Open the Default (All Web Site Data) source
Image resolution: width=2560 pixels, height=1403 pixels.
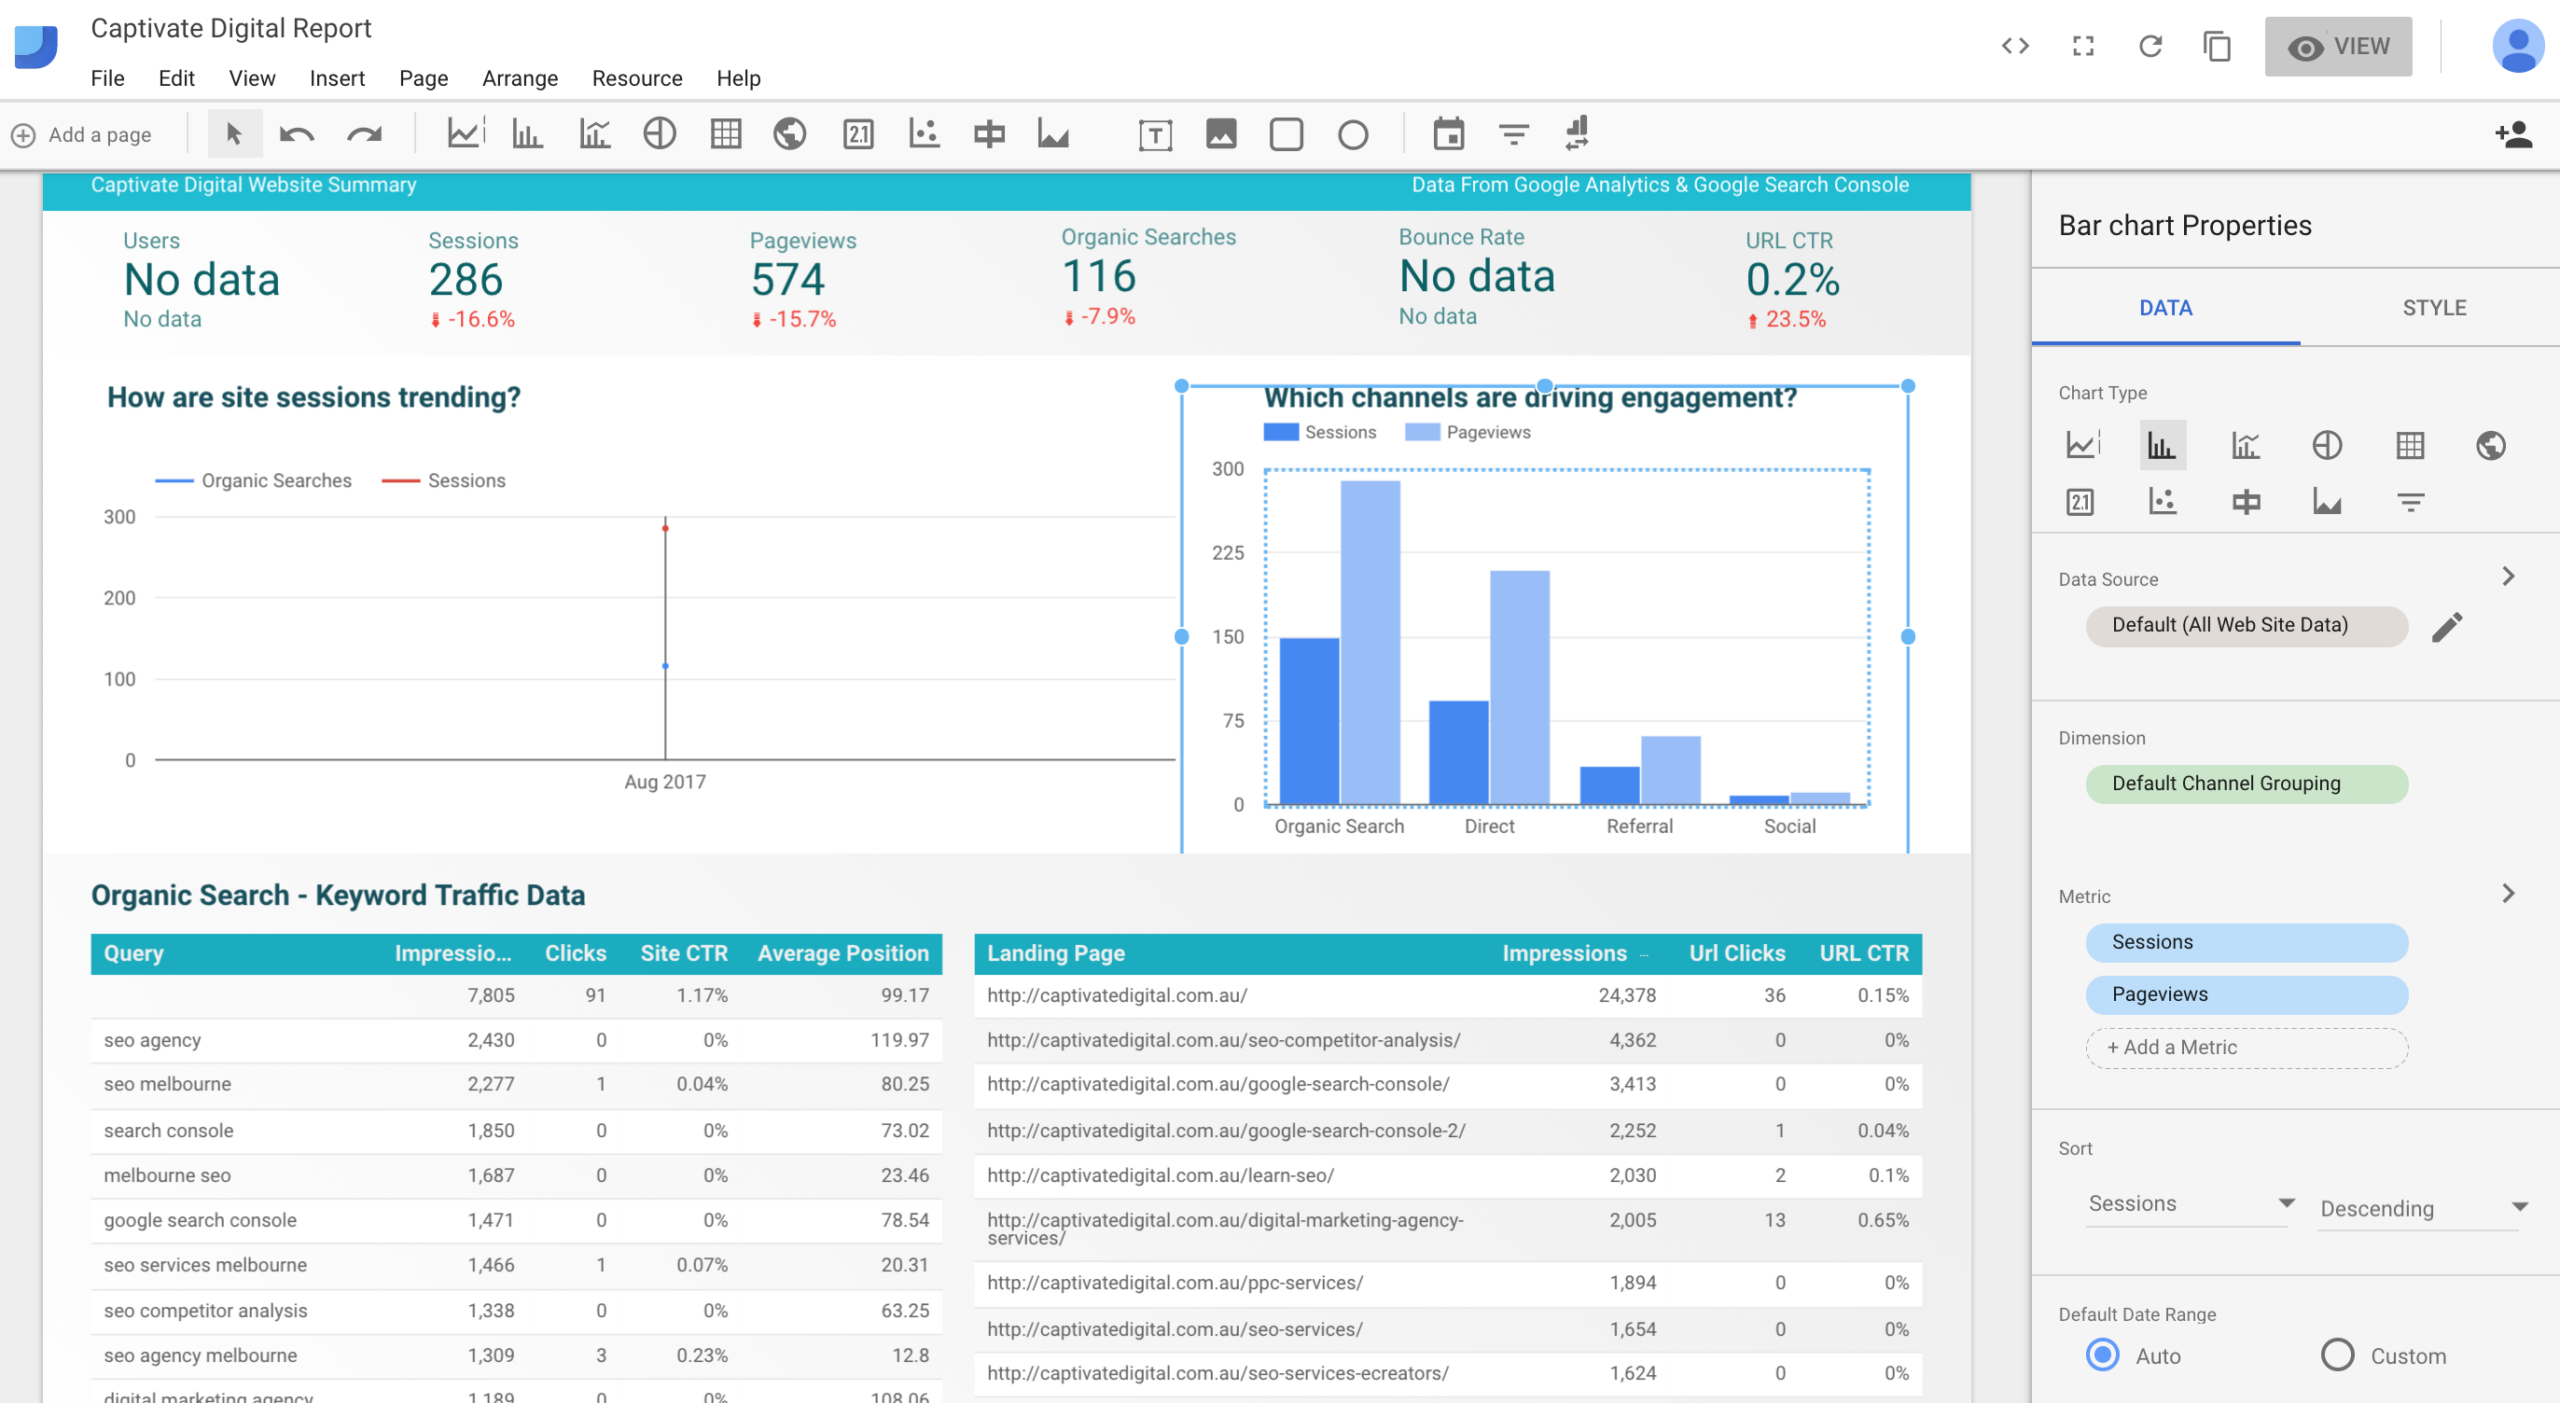tap(2246, 625)
